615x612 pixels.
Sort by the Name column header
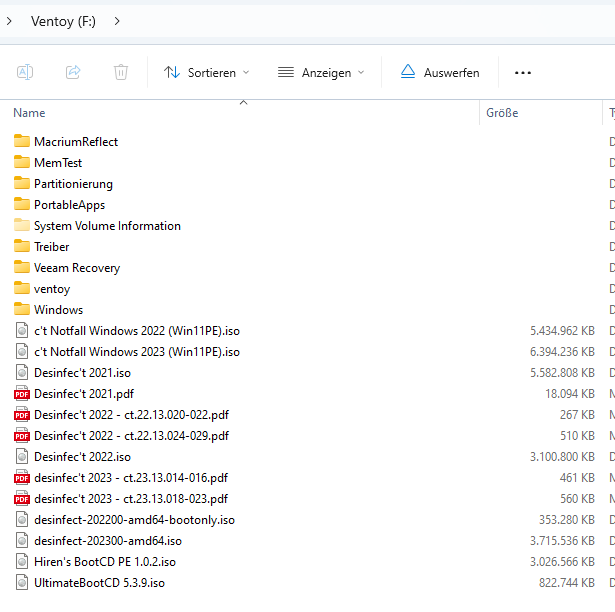pos(29,113)
